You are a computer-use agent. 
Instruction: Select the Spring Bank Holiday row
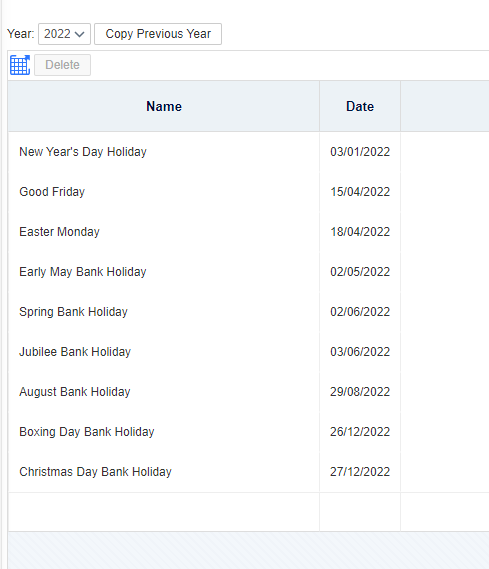click(x=248, y=312)
